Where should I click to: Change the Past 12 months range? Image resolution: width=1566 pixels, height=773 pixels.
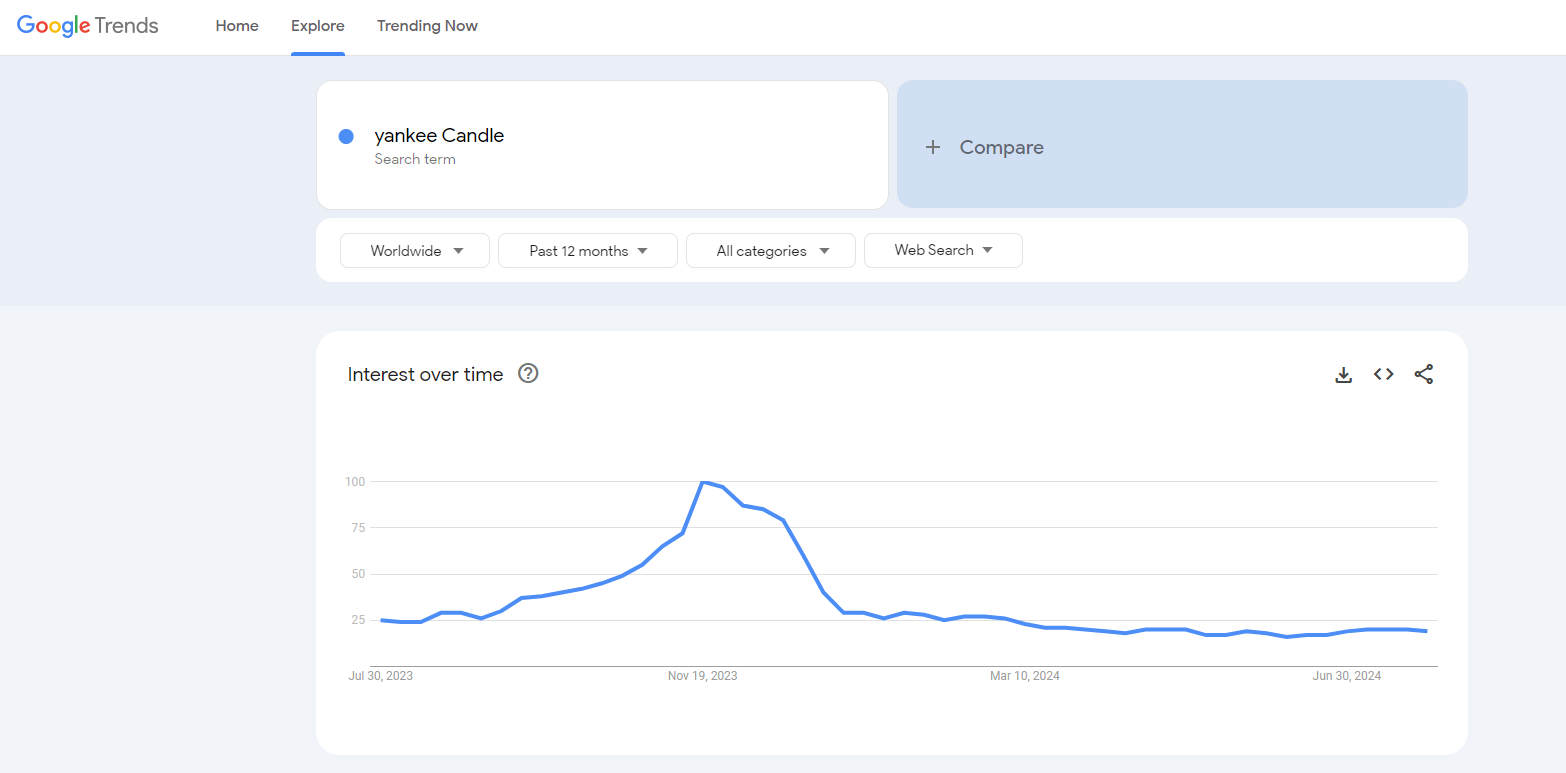point(588,251)
